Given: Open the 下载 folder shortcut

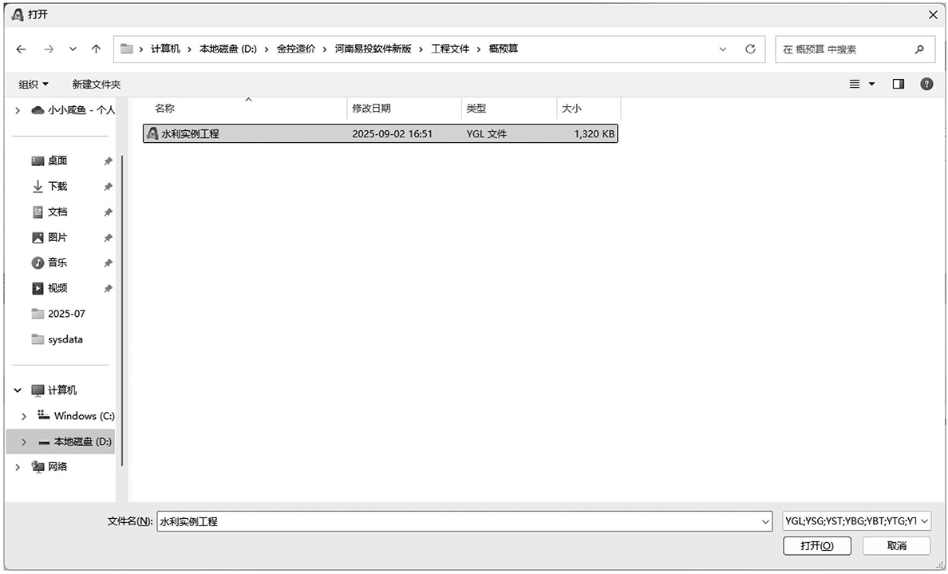Looking at the screenshot, I should click(x=57, y=186).
